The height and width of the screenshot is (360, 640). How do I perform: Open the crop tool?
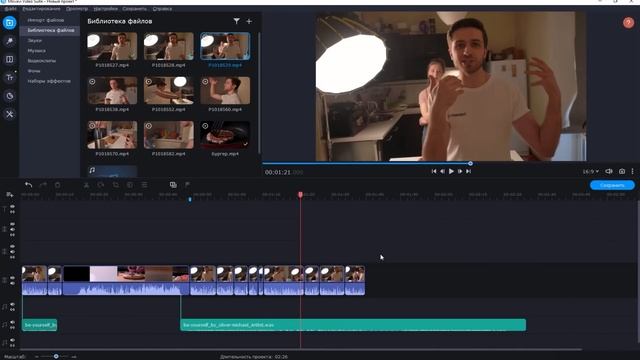point(116,185)
